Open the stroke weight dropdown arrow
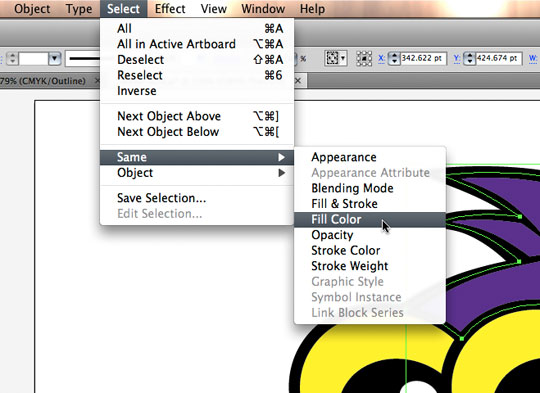540x393 pixels. 54,59
